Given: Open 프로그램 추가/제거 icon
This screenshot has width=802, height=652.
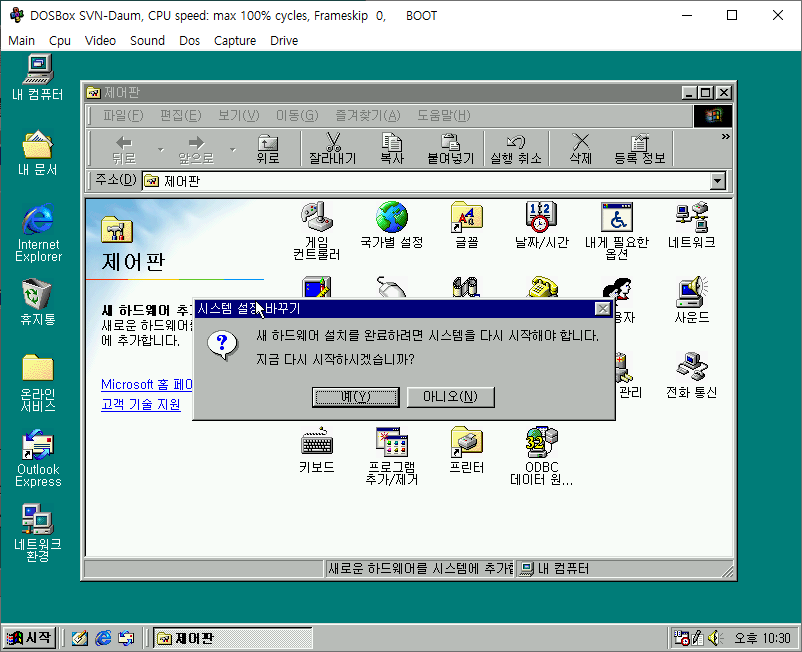Looking at the screenshot, I should click(x=392, y=456).
